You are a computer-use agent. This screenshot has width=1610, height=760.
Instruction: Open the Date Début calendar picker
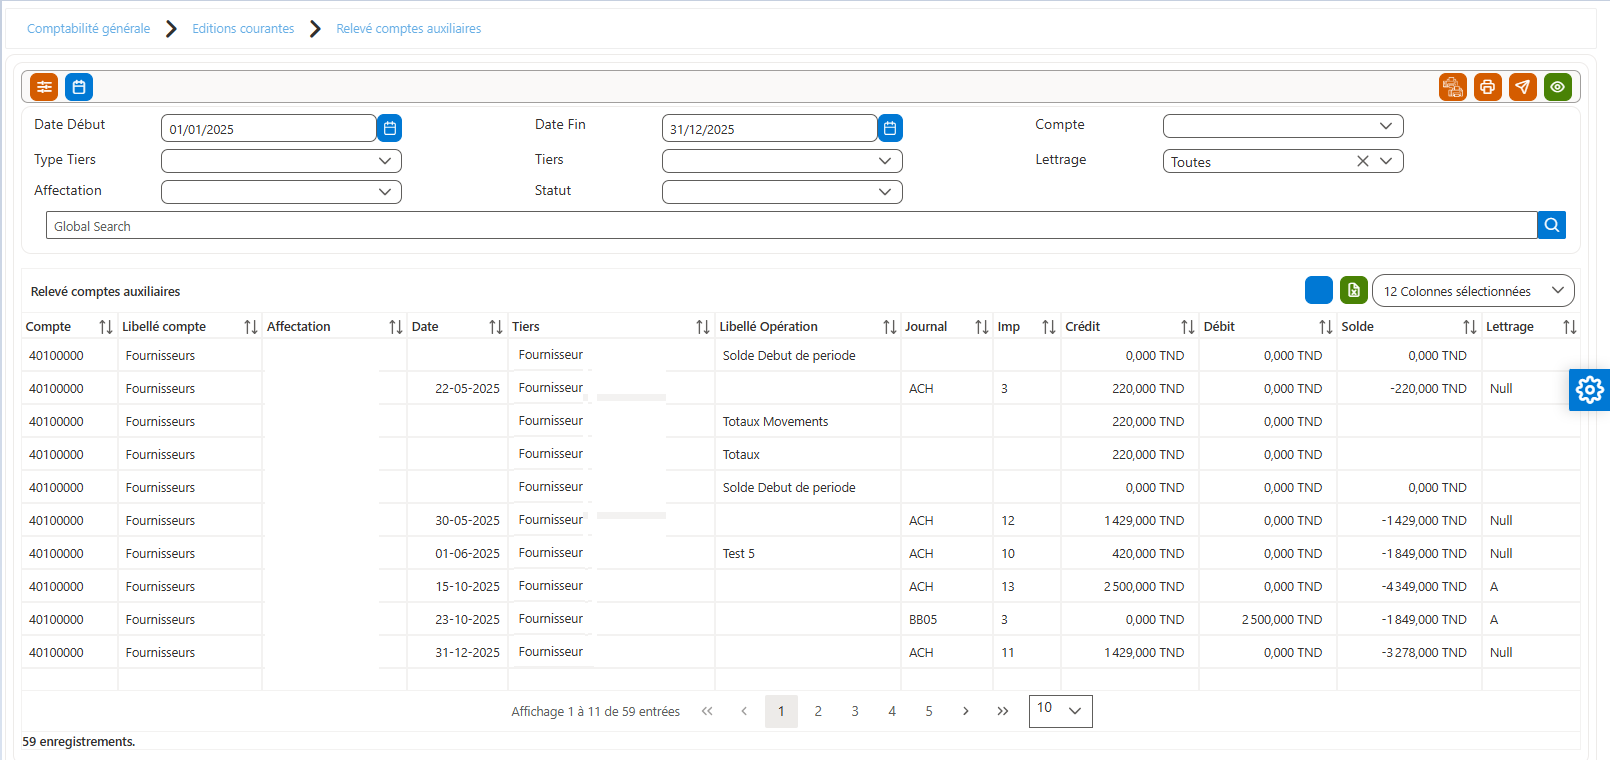tap(390, 128)
